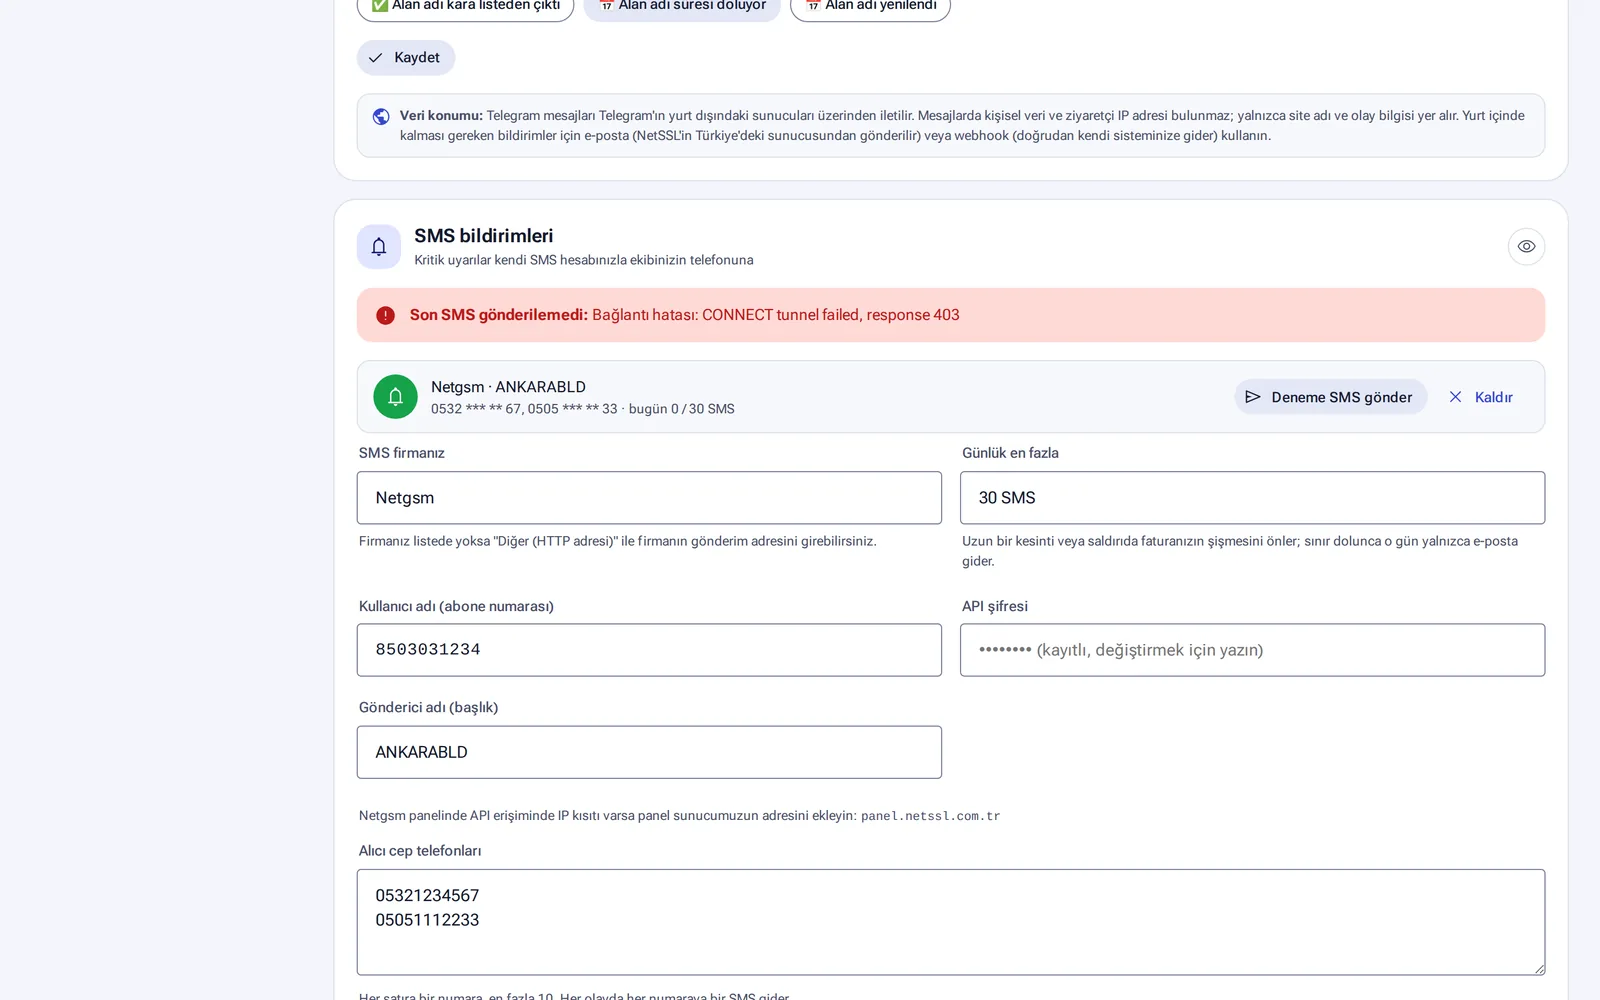1600x1000 pixels.
Task: Toggle the "Alan adı süresi doluyor" chip
Action: tap(682, 6)
